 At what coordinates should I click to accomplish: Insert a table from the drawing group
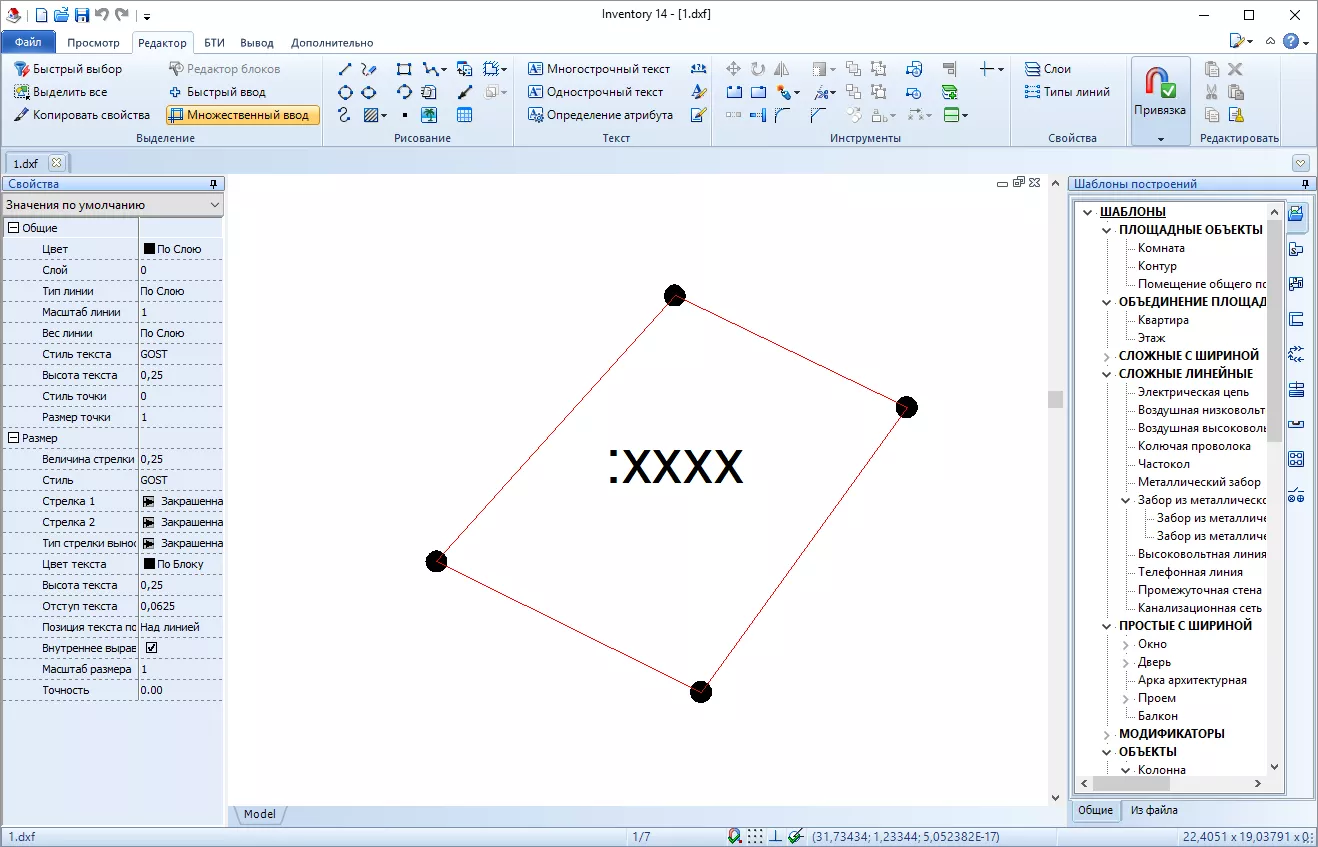pos(464,115)
